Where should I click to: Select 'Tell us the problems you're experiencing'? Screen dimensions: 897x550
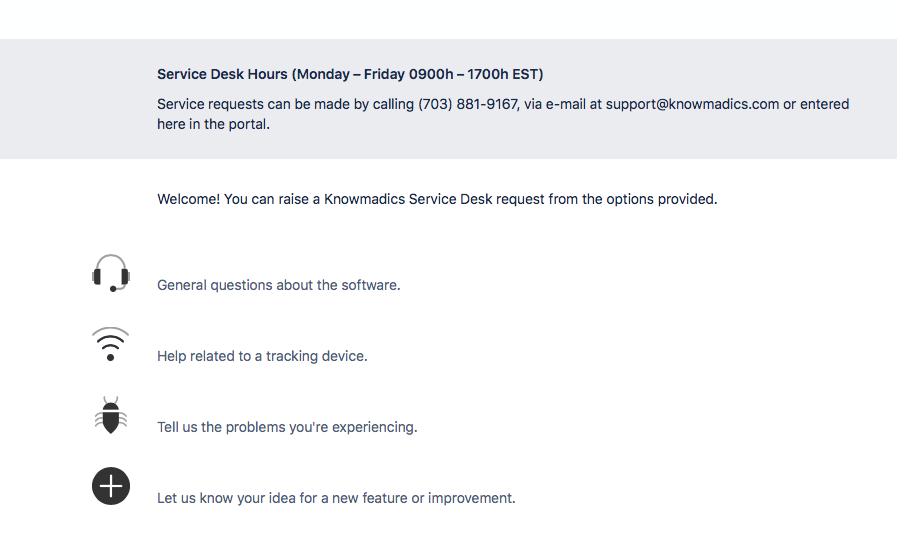click(x=287, y=427)
